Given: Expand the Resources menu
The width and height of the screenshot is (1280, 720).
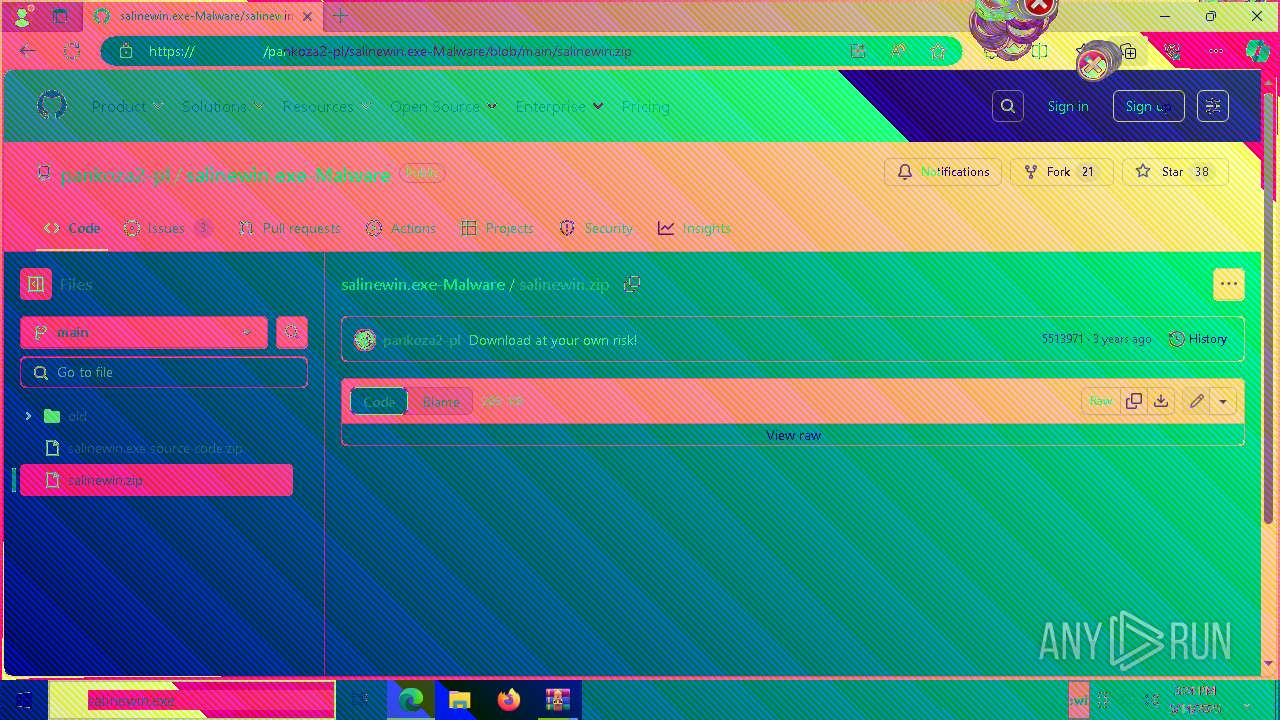Looking at the screenshot, I should [326, 106].
